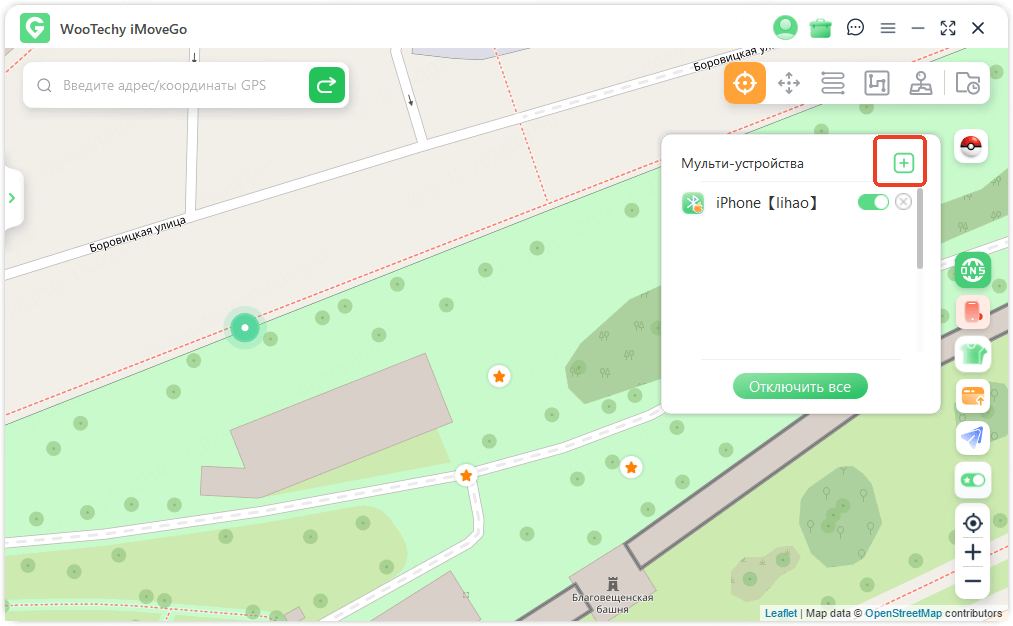The width and height of the screenshot is (1013, 626).
Task: Toggle the star switch in right sidebar
Action: [972, 480]
